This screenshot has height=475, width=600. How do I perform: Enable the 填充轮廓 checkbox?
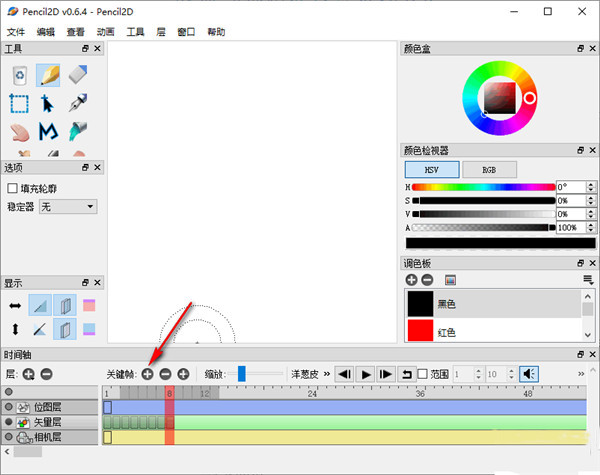click(x=13, y=187)
